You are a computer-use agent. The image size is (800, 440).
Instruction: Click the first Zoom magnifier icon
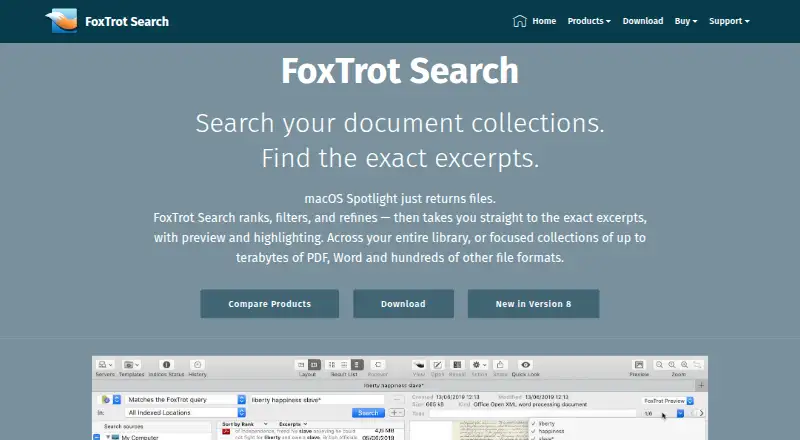click(660, 364)
